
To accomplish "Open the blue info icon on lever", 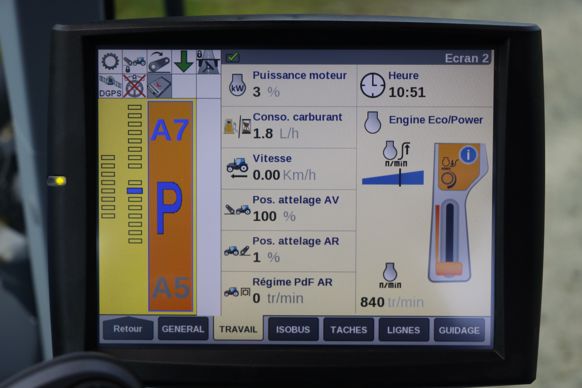I will [468, 154].
